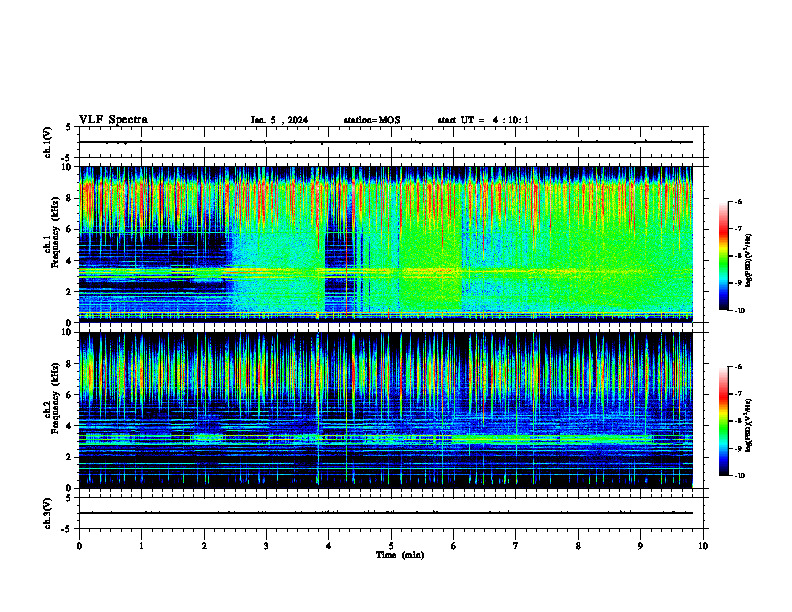Click the "-6" label on ch.1 color bar
The image size is (792, 612).
click(739, 202)
